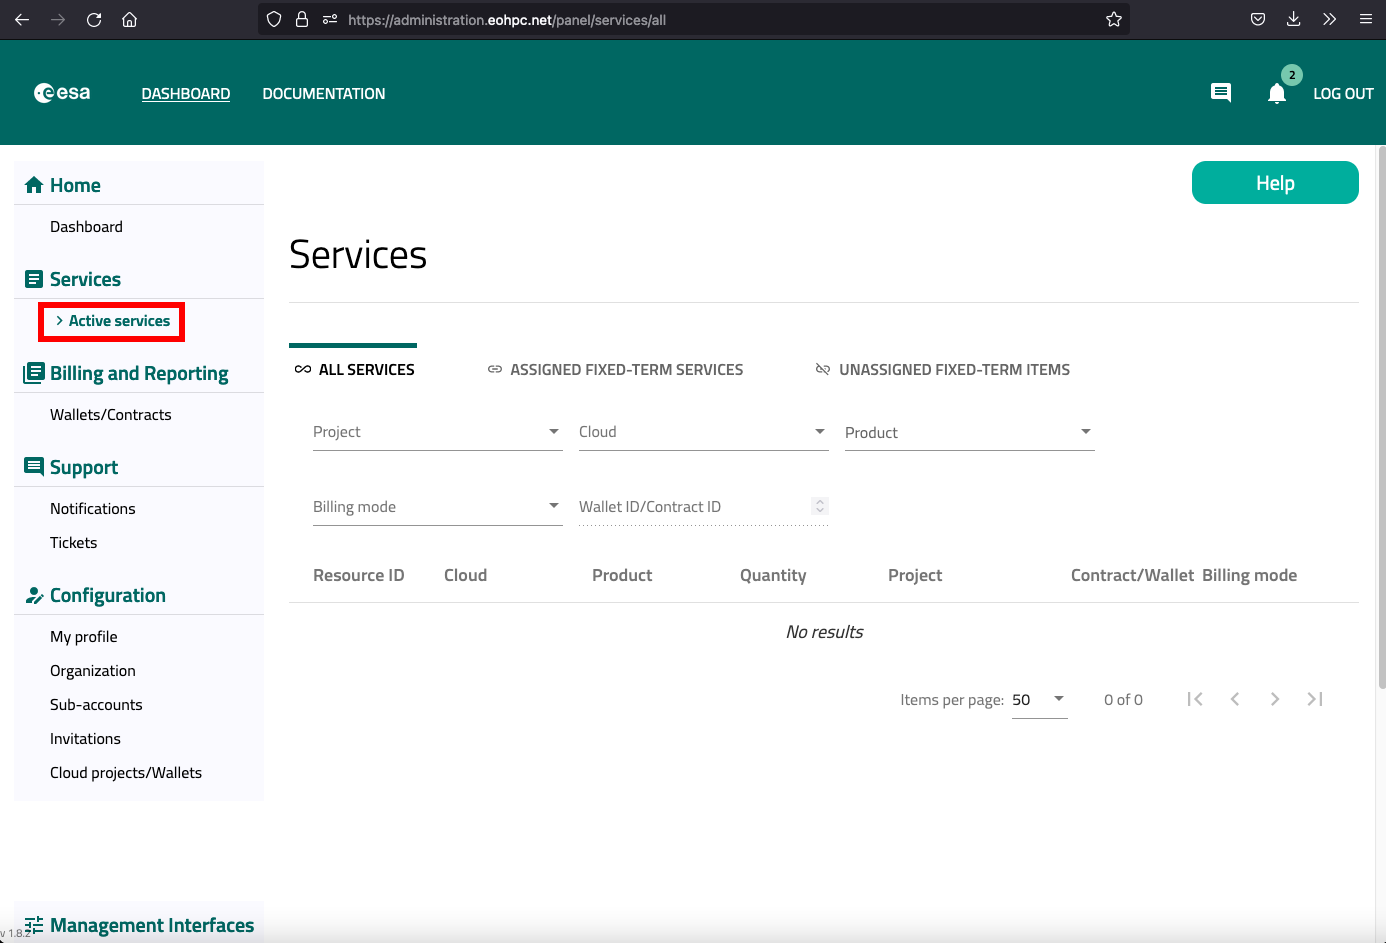The image size is (1386, 943).
Task: Reload the page in the browser
Action: pos(94,19)
